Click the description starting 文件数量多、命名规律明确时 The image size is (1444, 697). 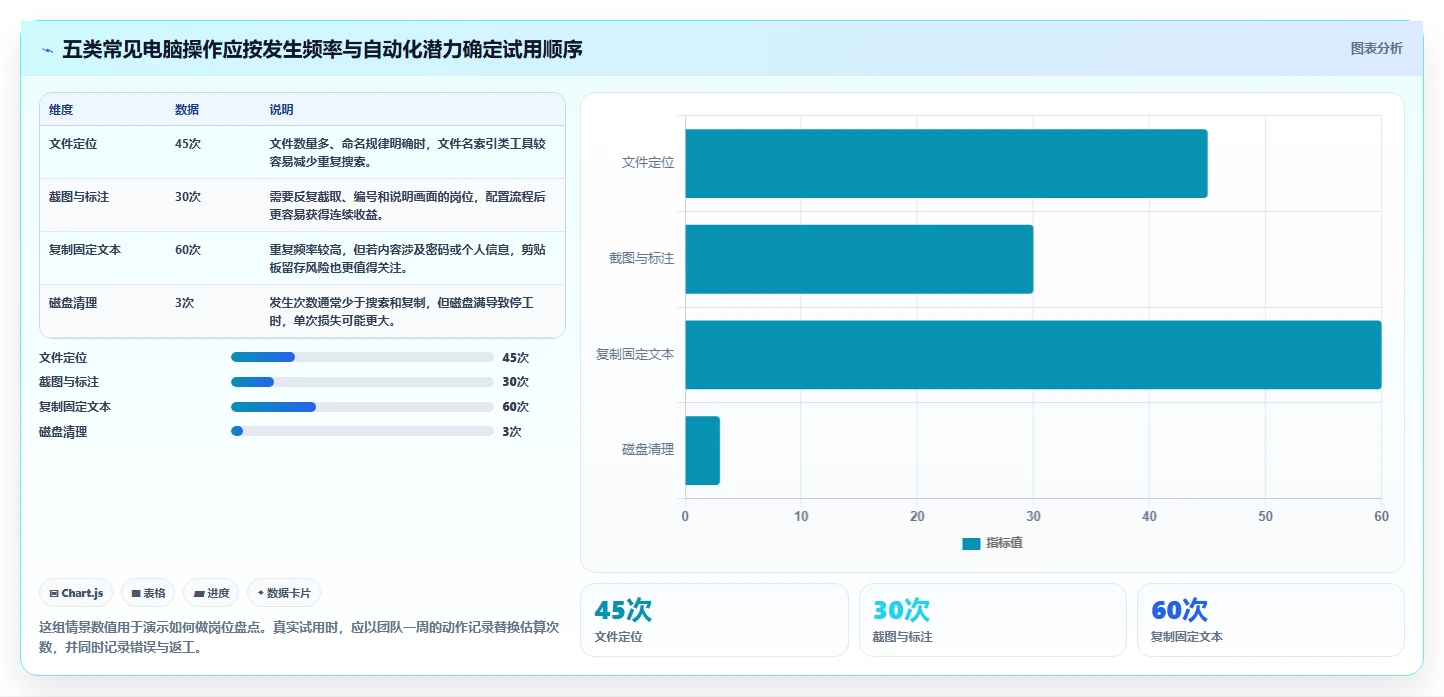(x=408, y=152)
